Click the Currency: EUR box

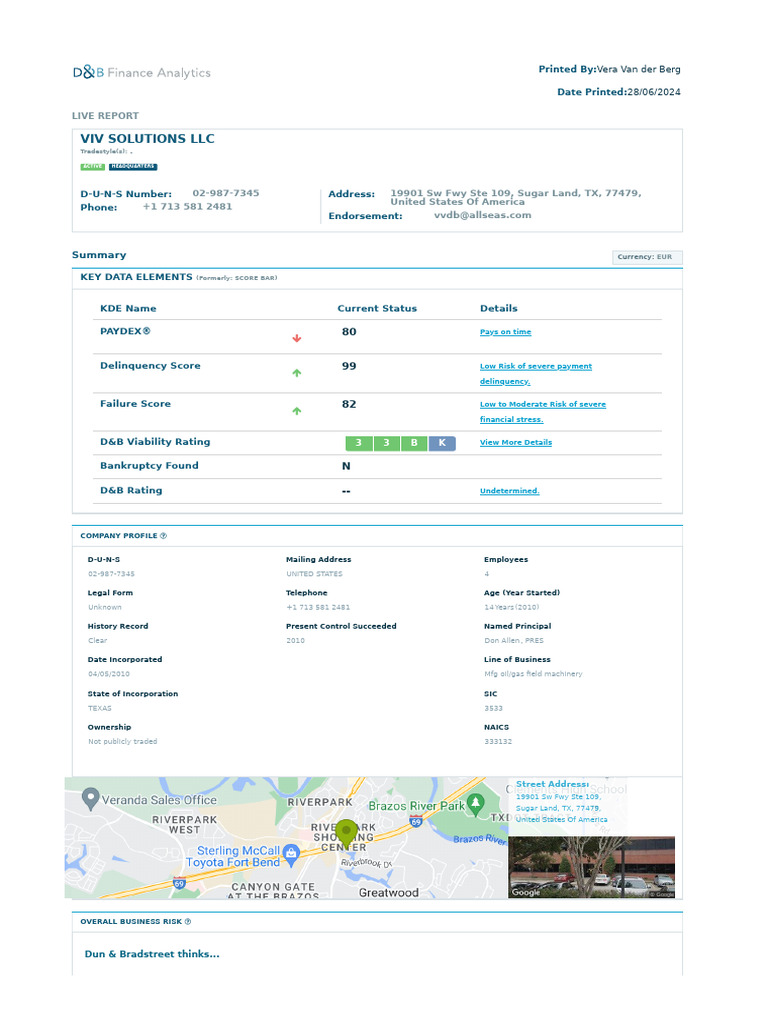coord(647,257)
